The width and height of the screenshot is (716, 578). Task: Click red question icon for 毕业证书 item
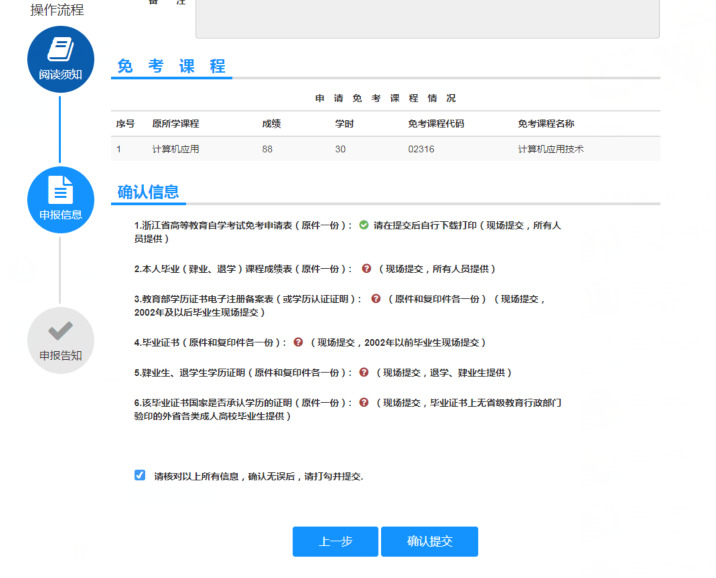point(298,342)
